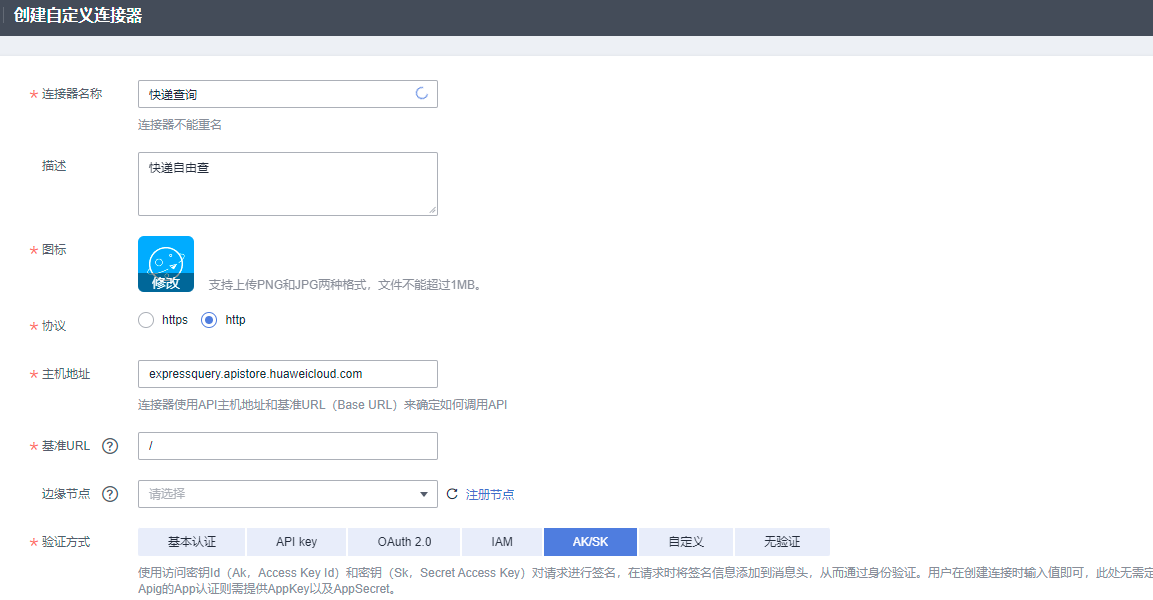Choose the 基本认证 authentication tab
Image resolution: width=1153 pixels, height=600 pixels.
pos(191,542)
